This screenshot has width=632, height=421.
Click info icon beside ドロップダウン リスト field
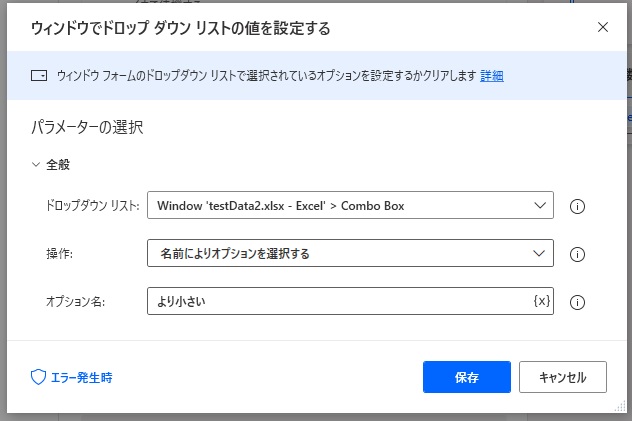(577, 207)
